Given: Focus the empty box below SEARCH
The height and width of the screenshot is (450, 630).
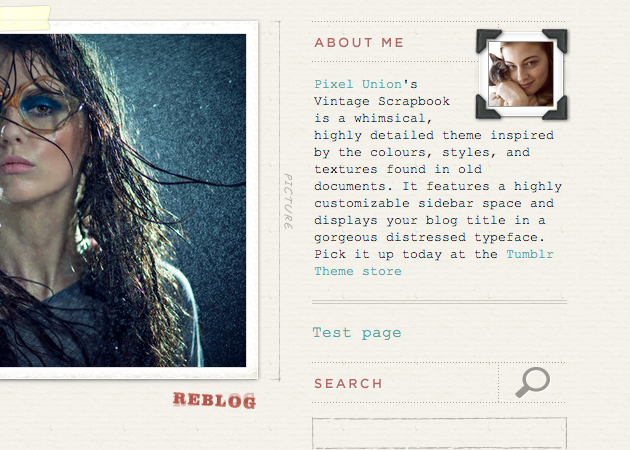Looking at the screenshot, I should pos(440,433).
